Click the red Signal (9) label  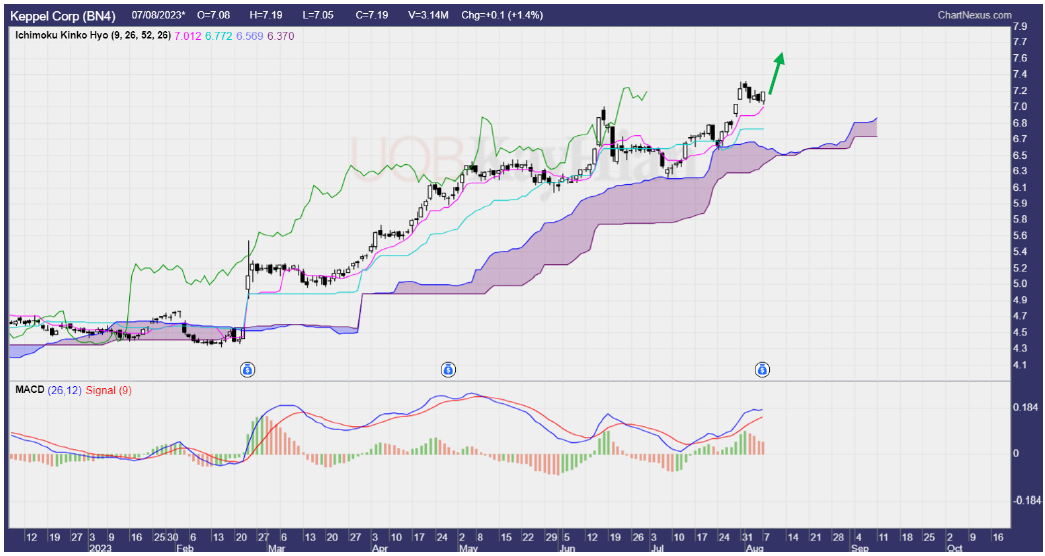109,390
